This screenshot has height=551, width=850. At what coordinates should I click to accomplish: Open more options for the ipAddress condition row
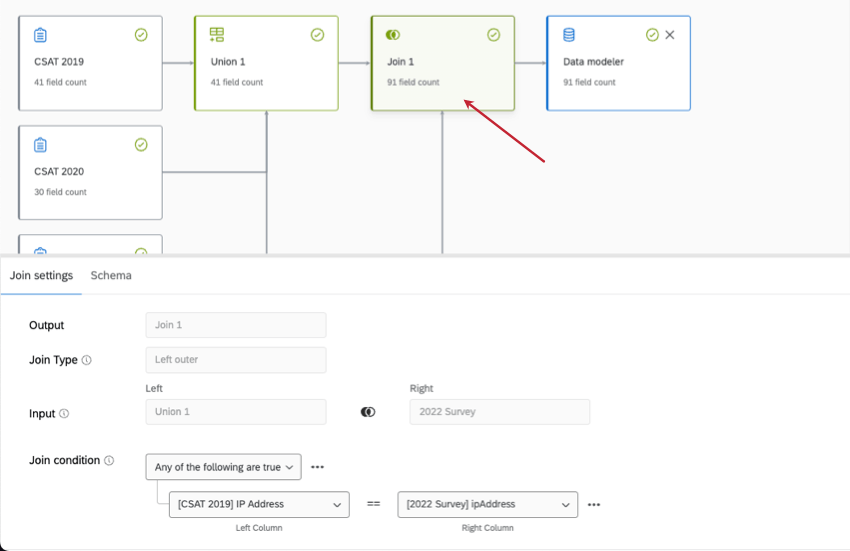[594, 505]
